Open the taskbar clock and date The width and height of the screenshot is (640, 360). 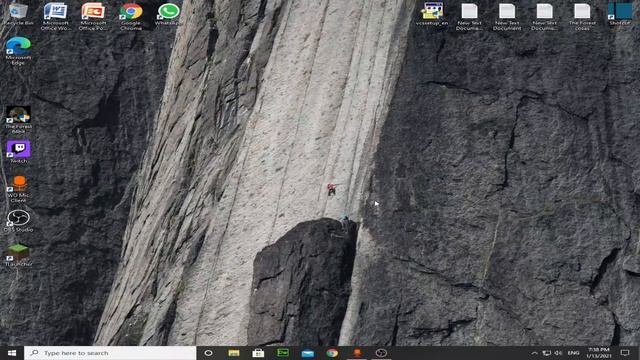point(599,353)
